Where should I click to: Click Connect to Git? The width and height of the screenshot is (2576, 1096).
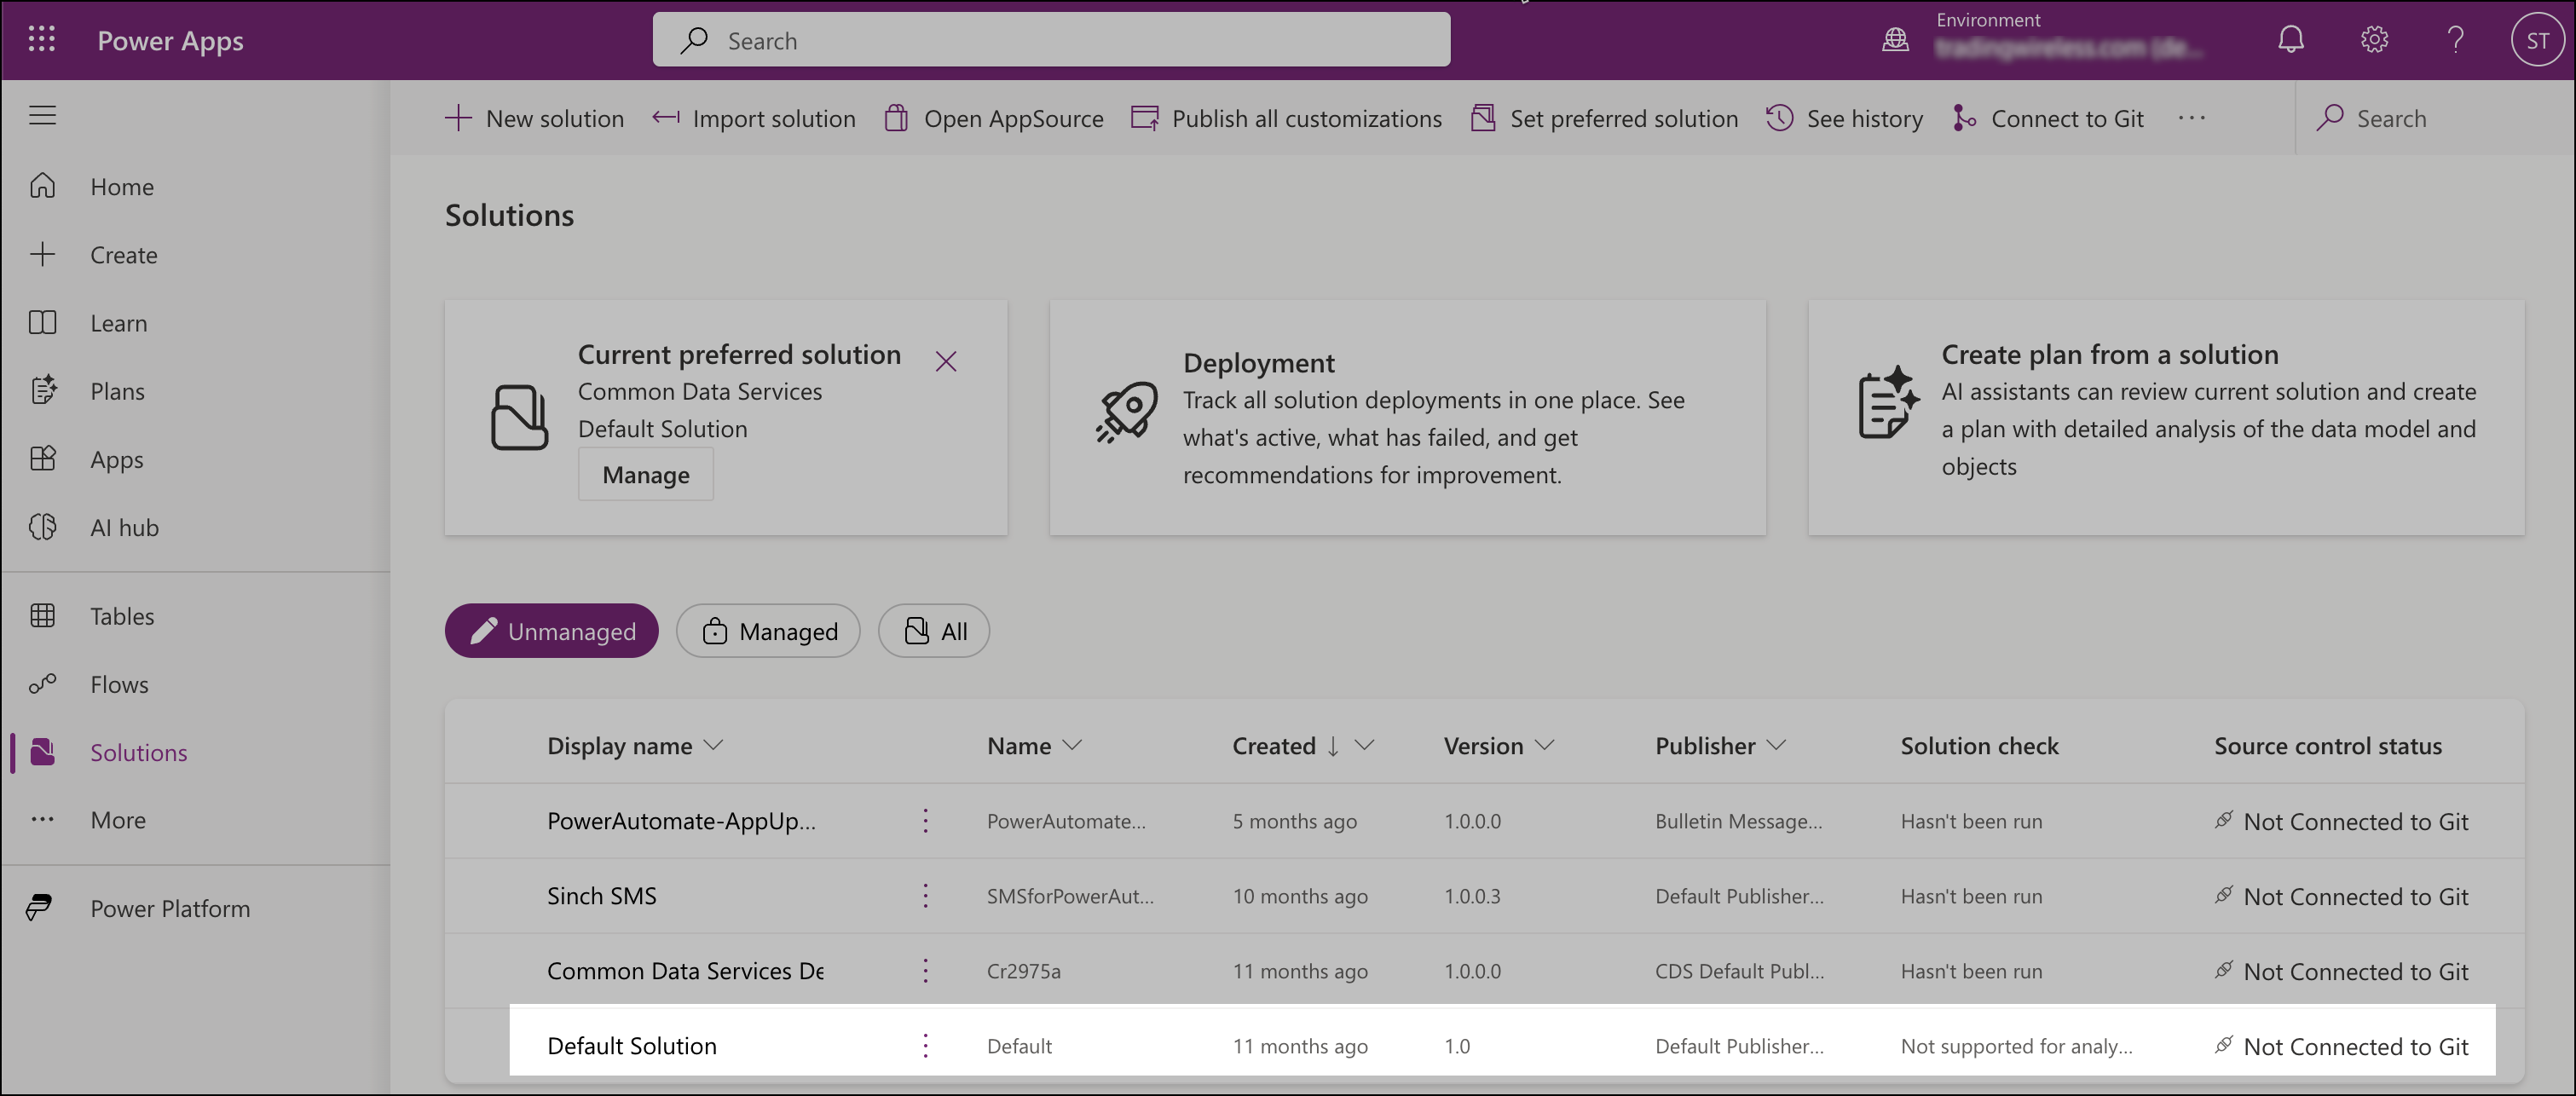tap(2048, 118)
